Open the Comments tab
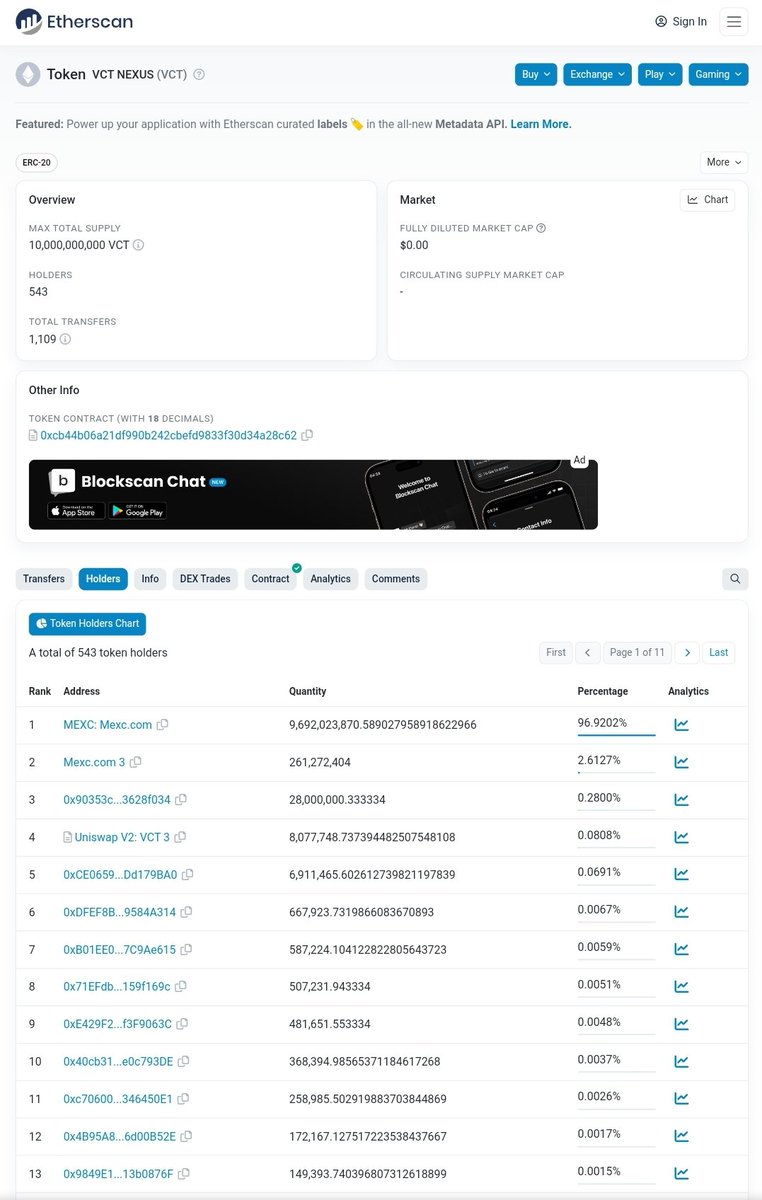This screenshot has width=762, height=1200. pyautogui.click(x=396, y=579)
